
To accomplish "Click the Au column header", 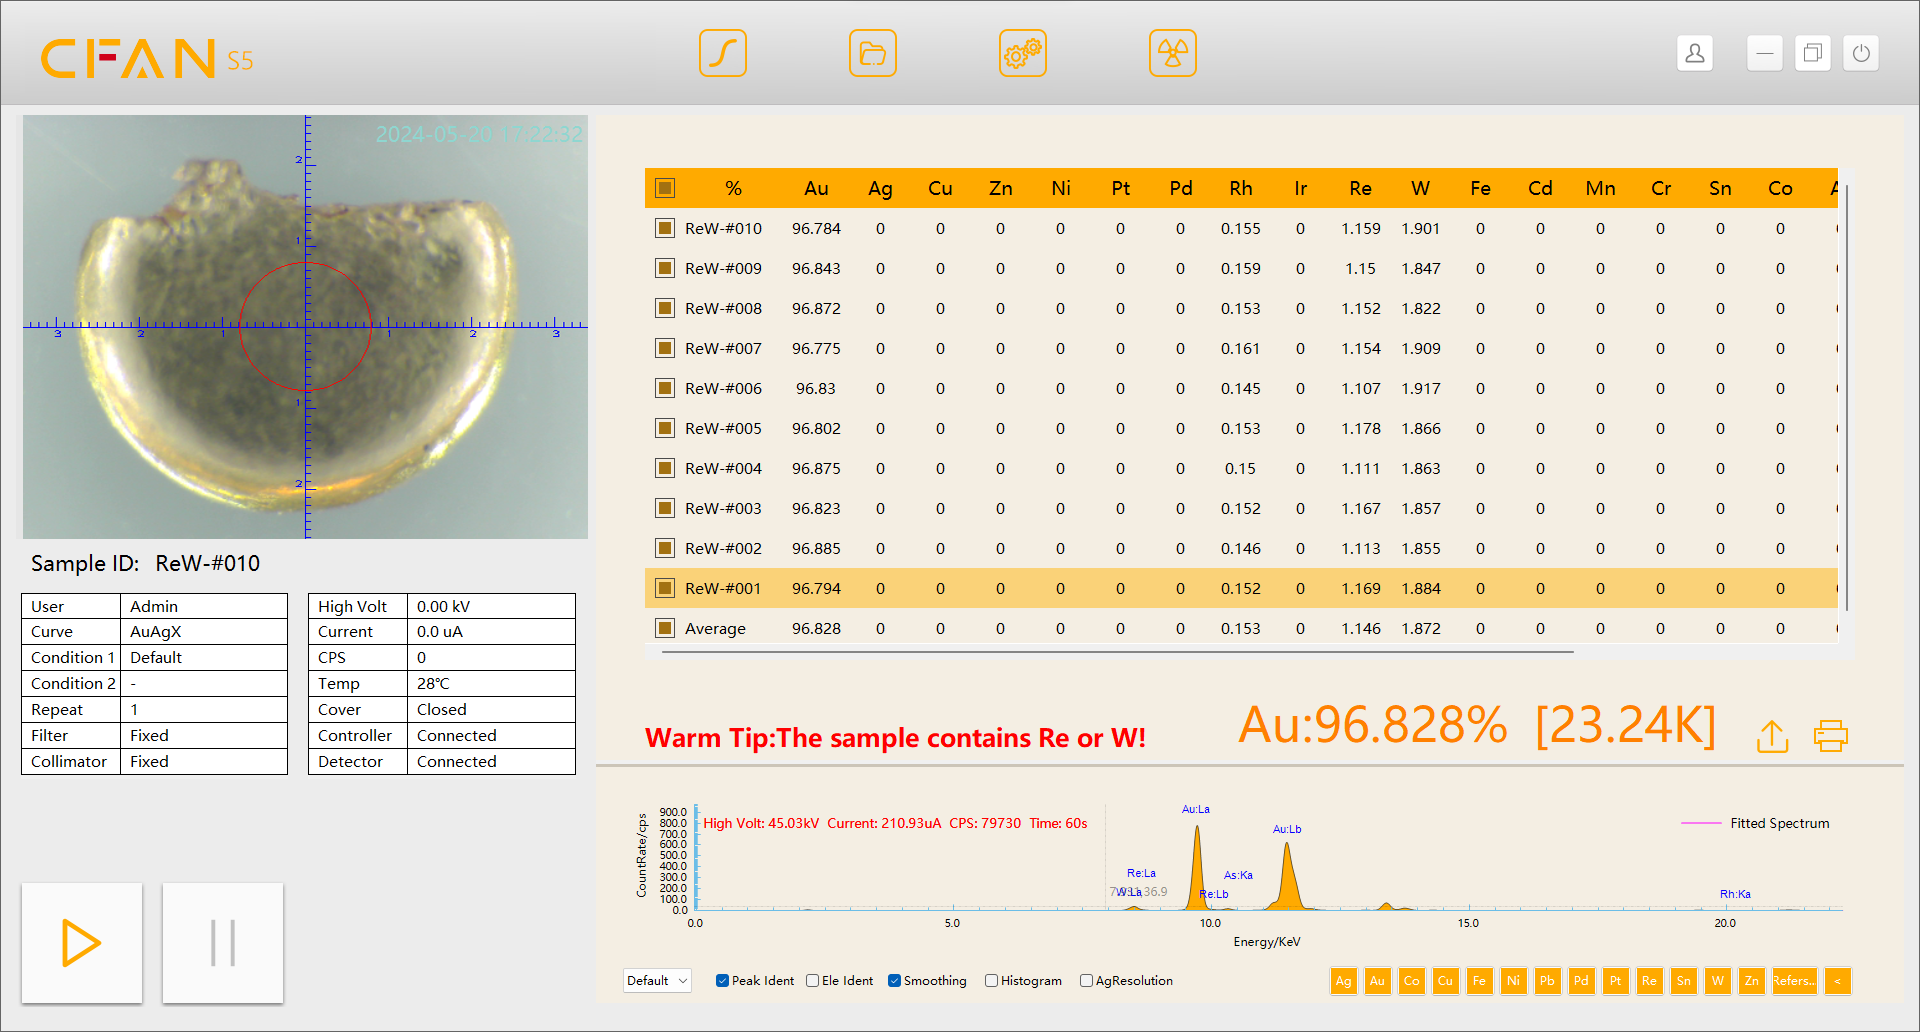I will [x=816, y=188].
